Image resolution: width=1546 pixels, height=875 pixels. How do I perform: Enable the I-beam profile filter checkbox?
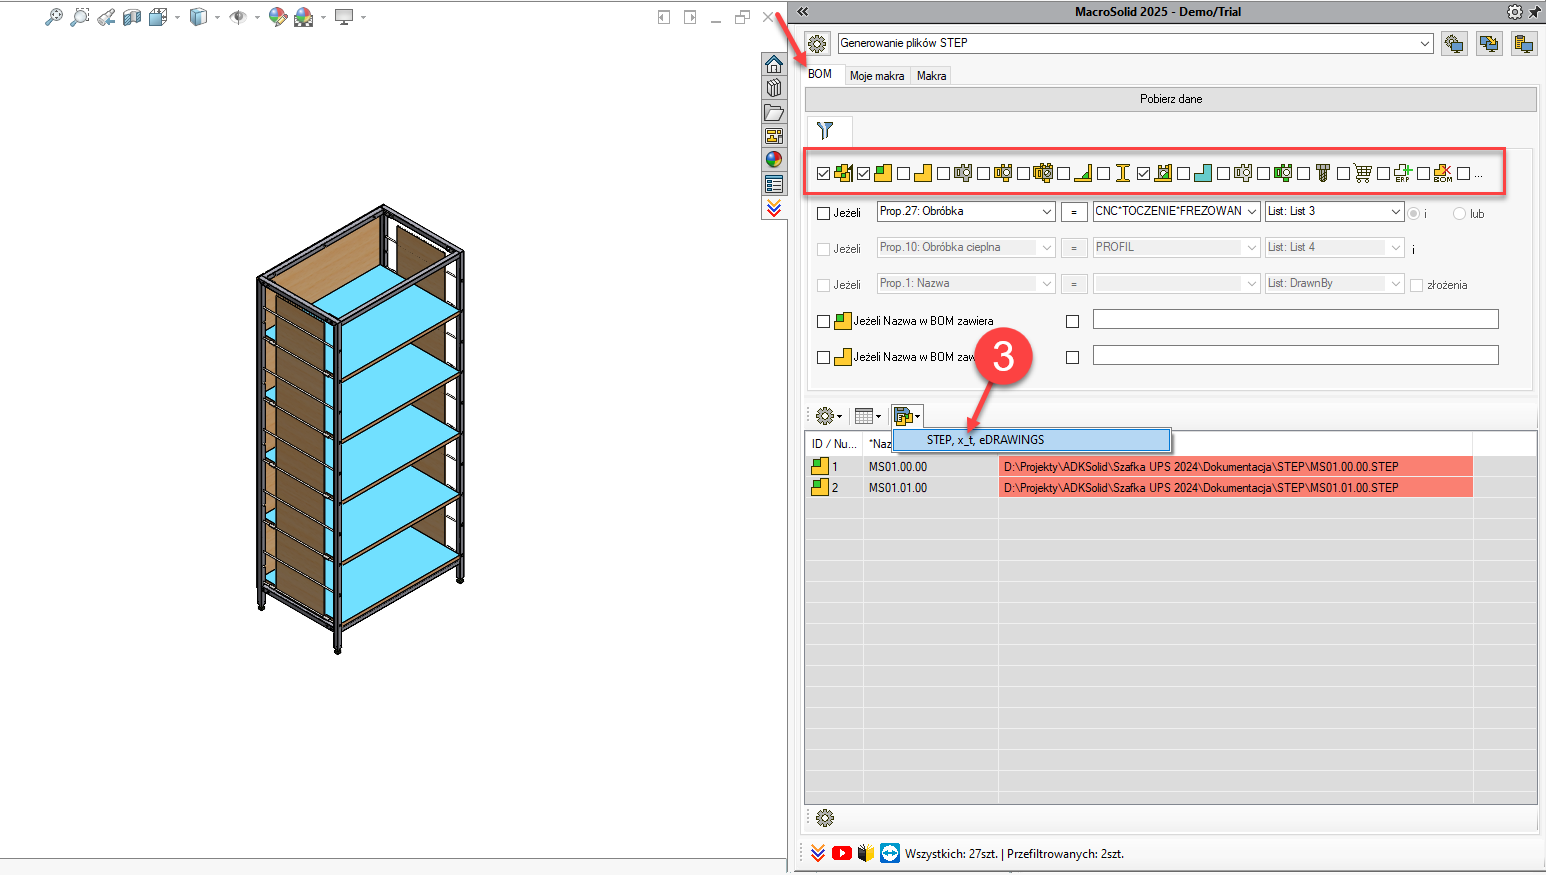(x=1104, y=174)
